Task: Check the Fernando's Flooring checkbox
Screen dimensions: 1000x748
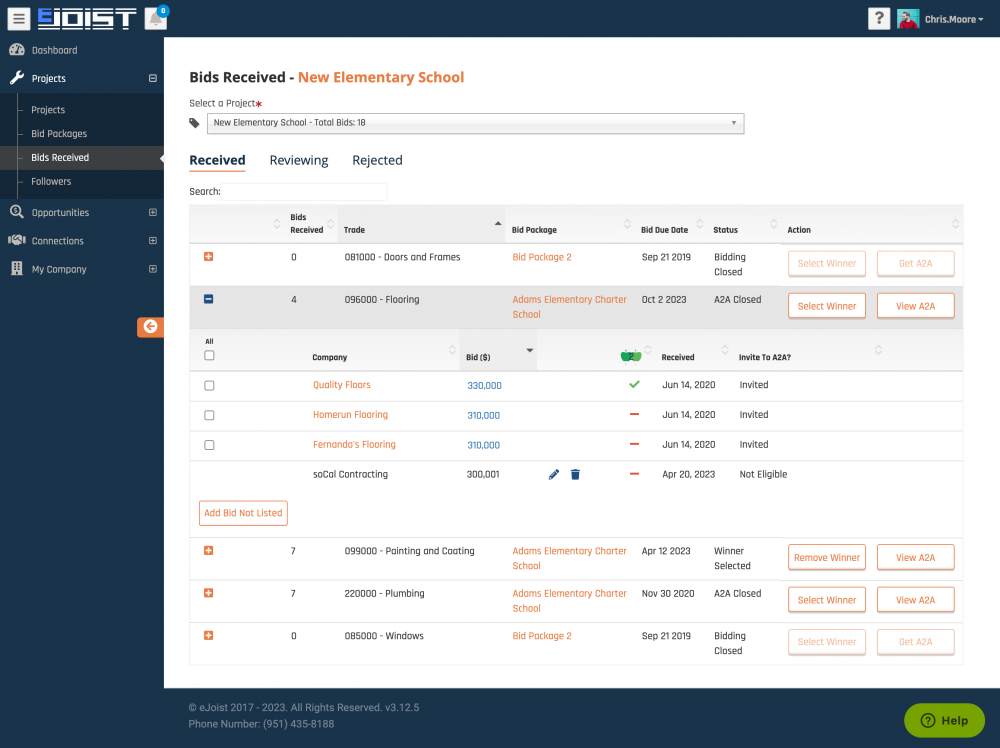Action: pos(209,445)
